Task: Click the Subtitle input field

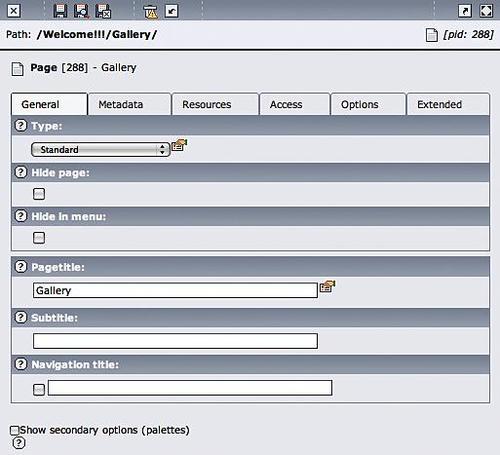Action: pyautogui.click(x=175, y=341)
